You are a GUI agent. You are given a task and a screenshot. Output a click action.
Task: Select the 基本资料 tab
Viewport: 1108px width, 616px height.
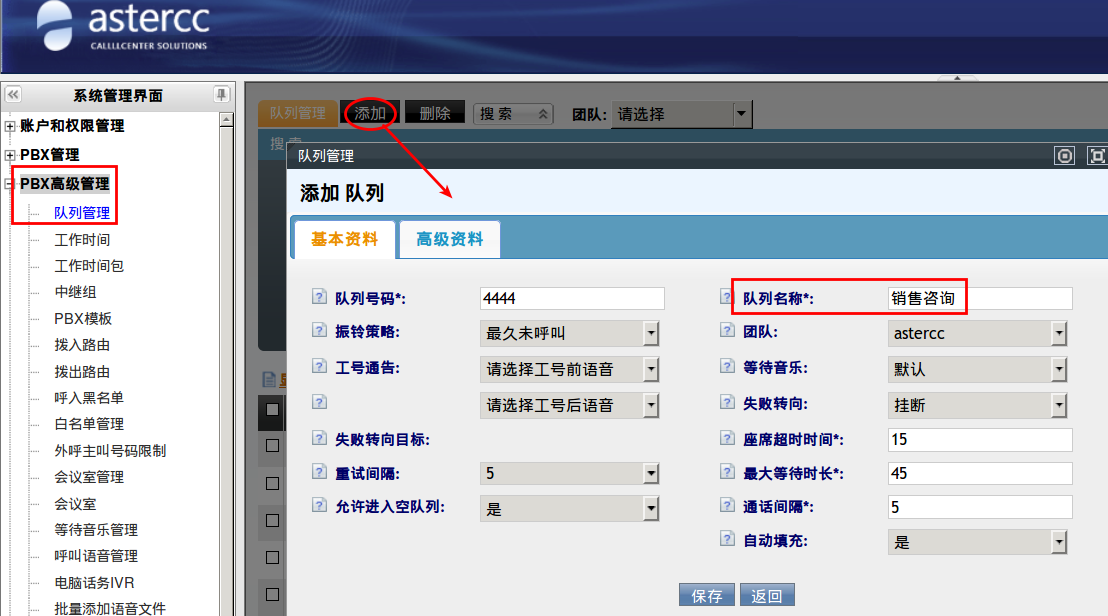coord(344,240)
